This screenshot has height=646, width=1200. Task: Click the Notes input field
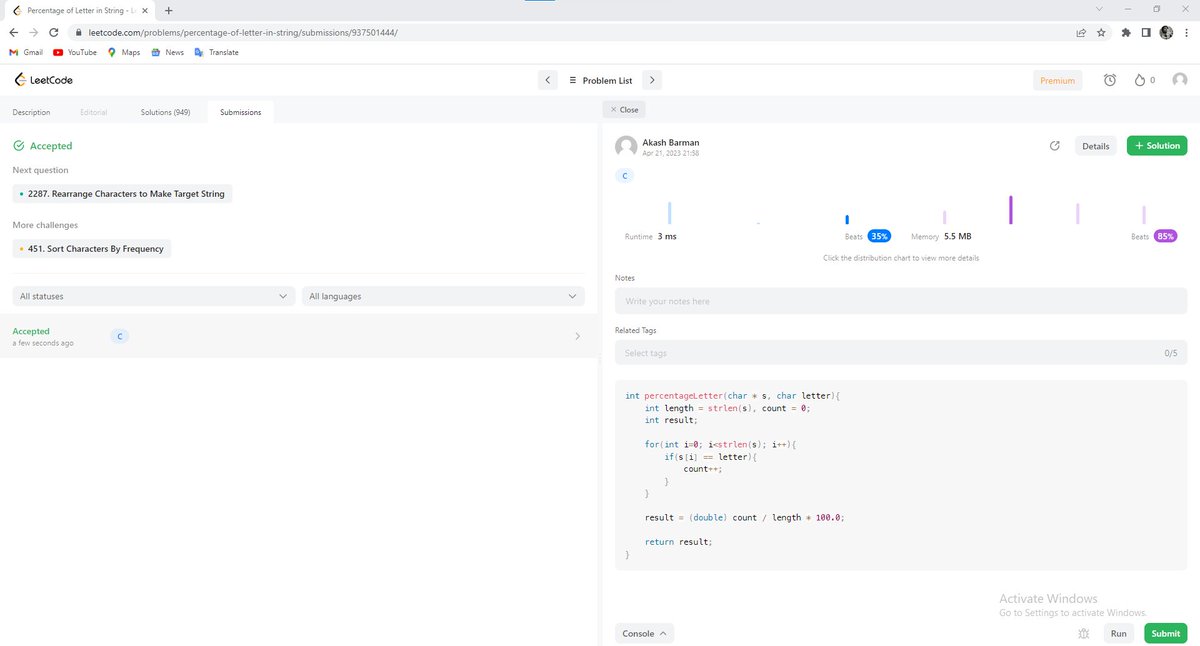(x=901, y=301)
